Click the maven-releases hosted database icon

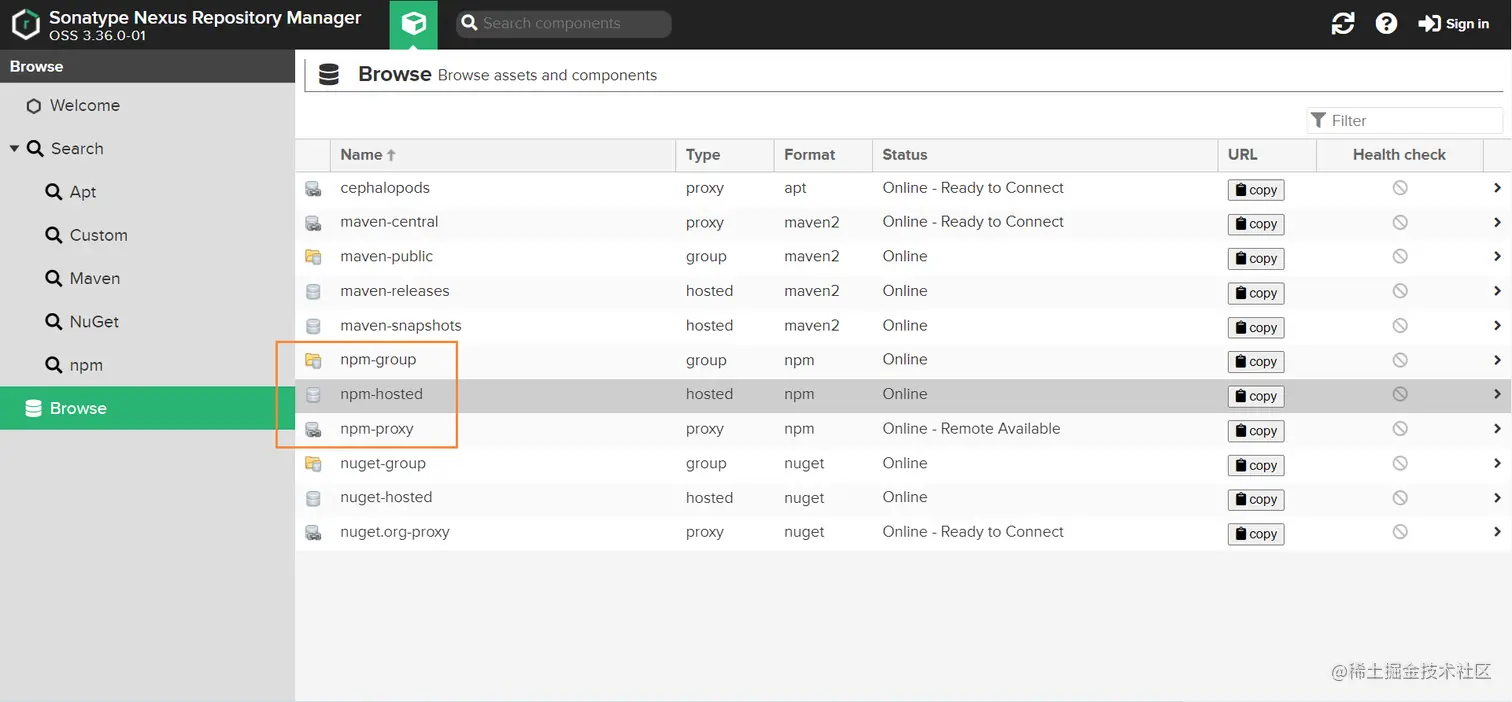tap(313, 292)
